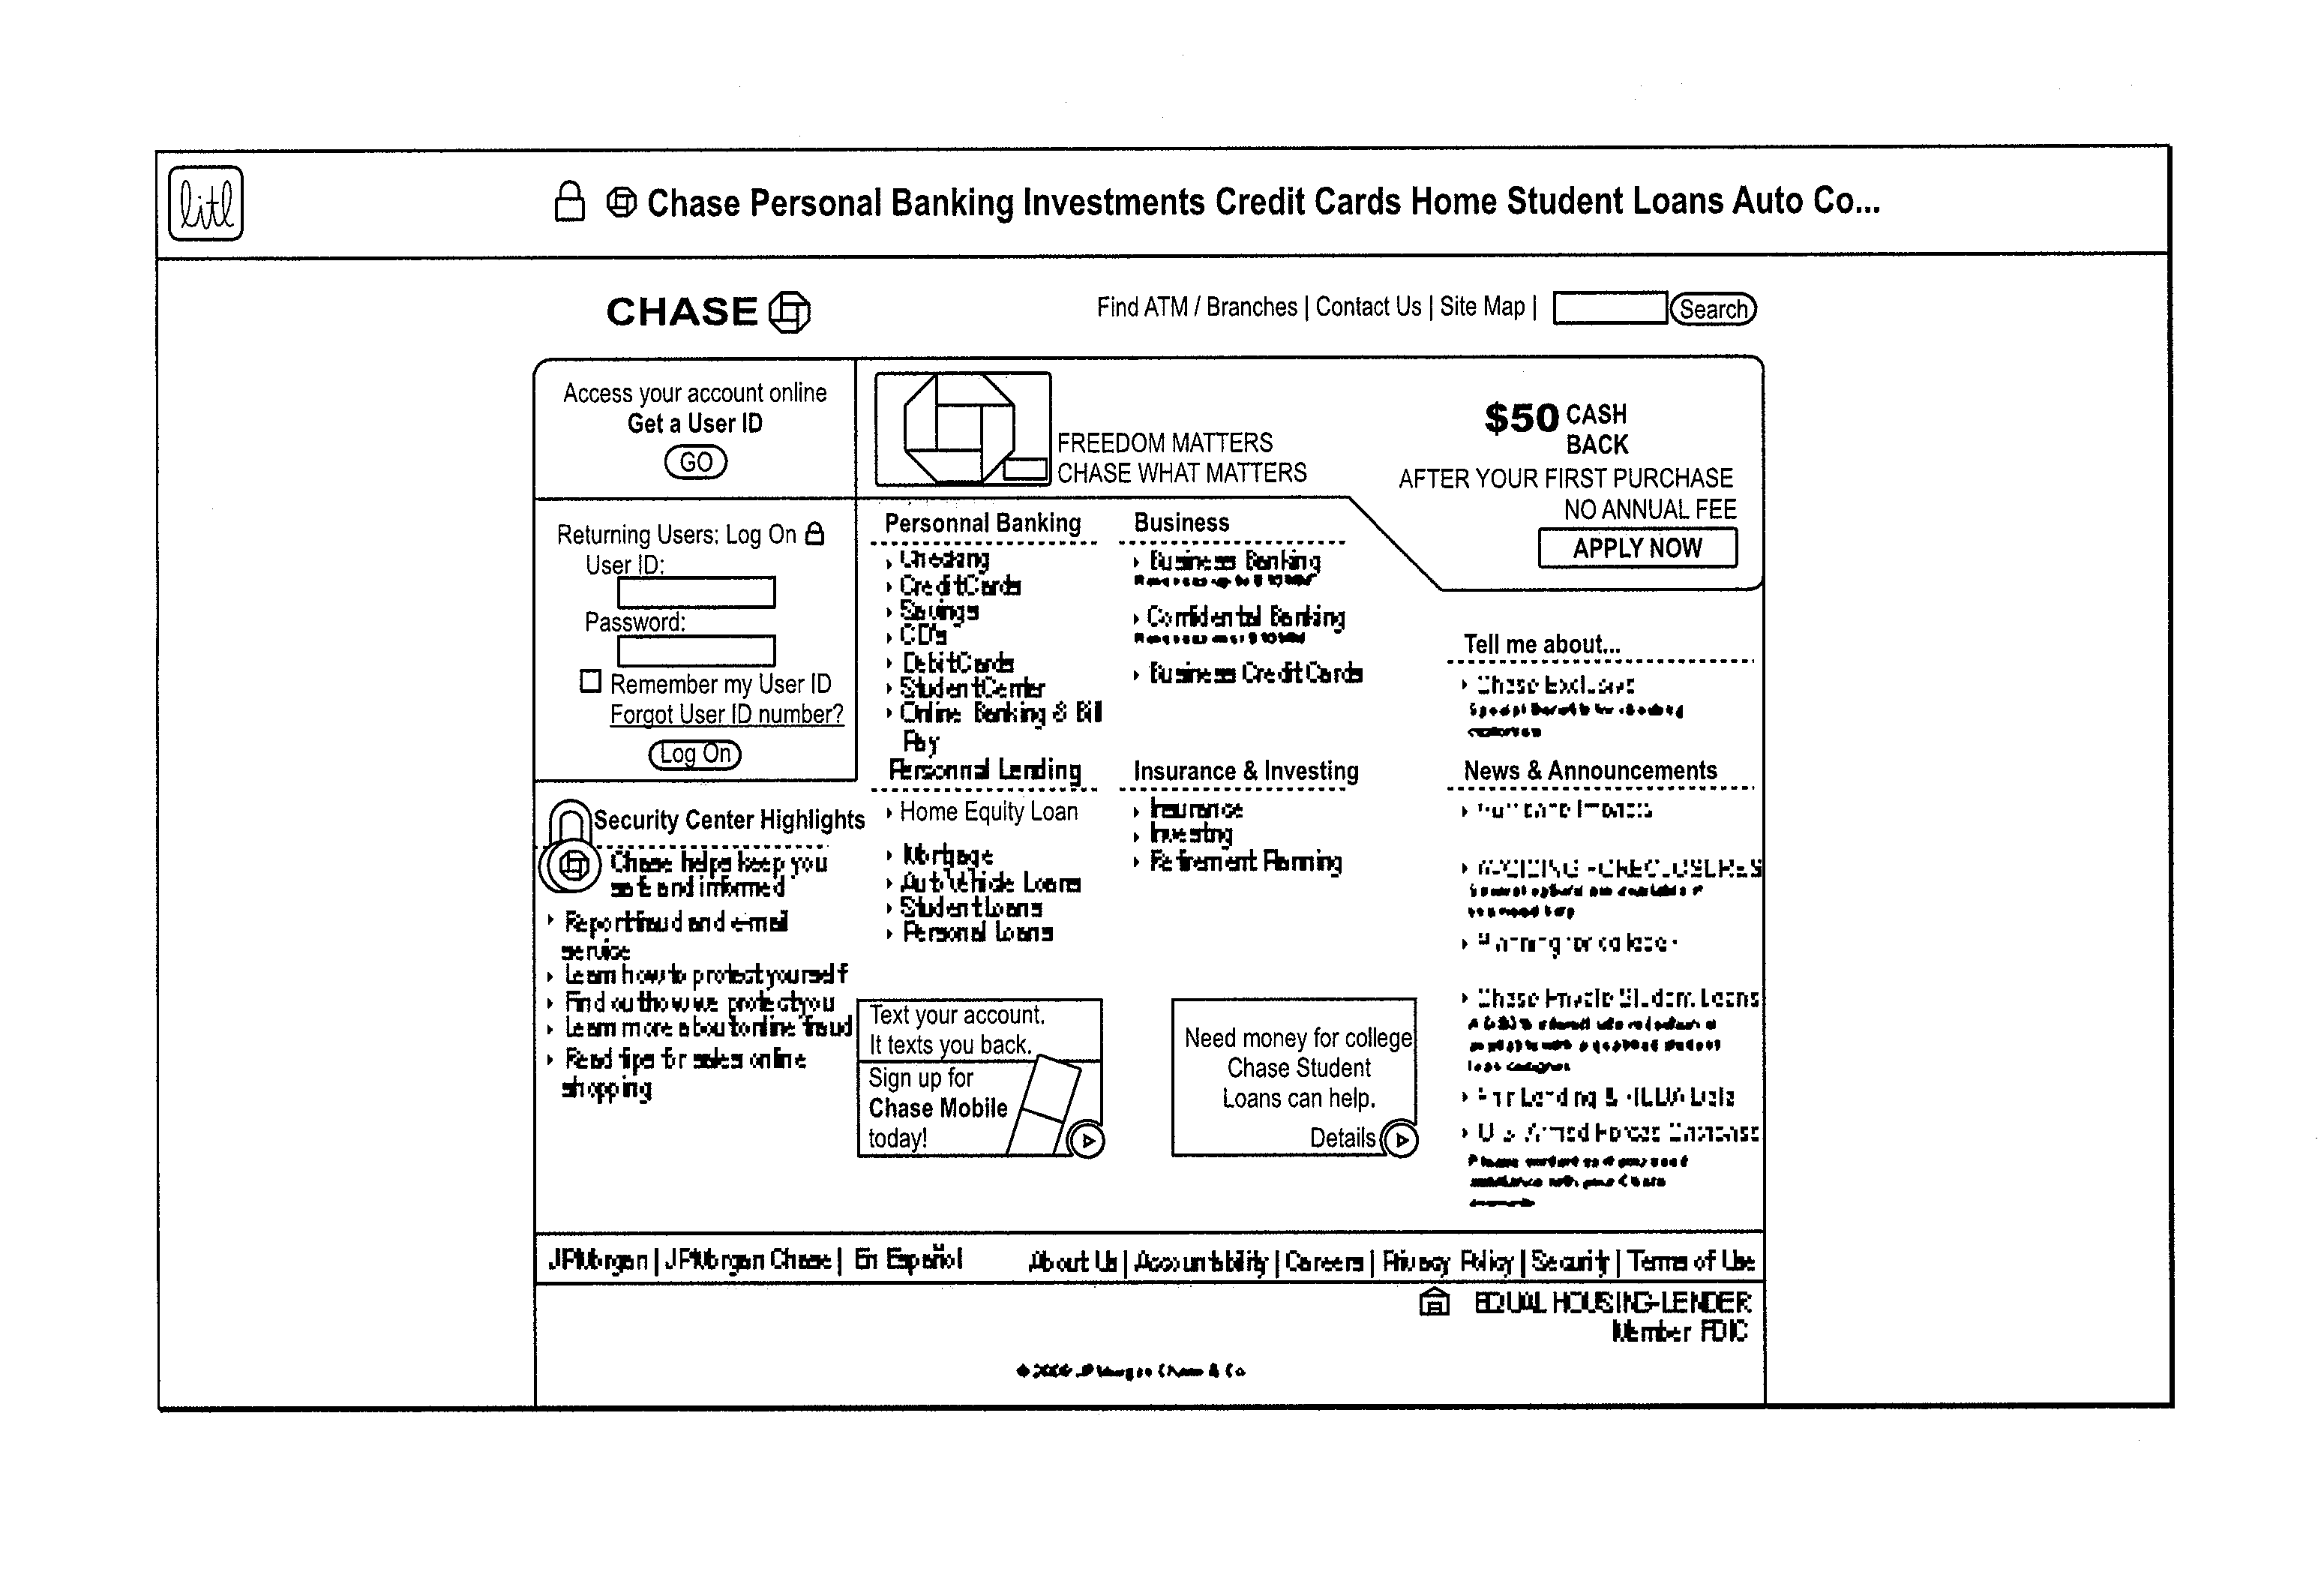Enable account access with GO button
This screenshot has width=2324, height=1584.
[694, 463]
